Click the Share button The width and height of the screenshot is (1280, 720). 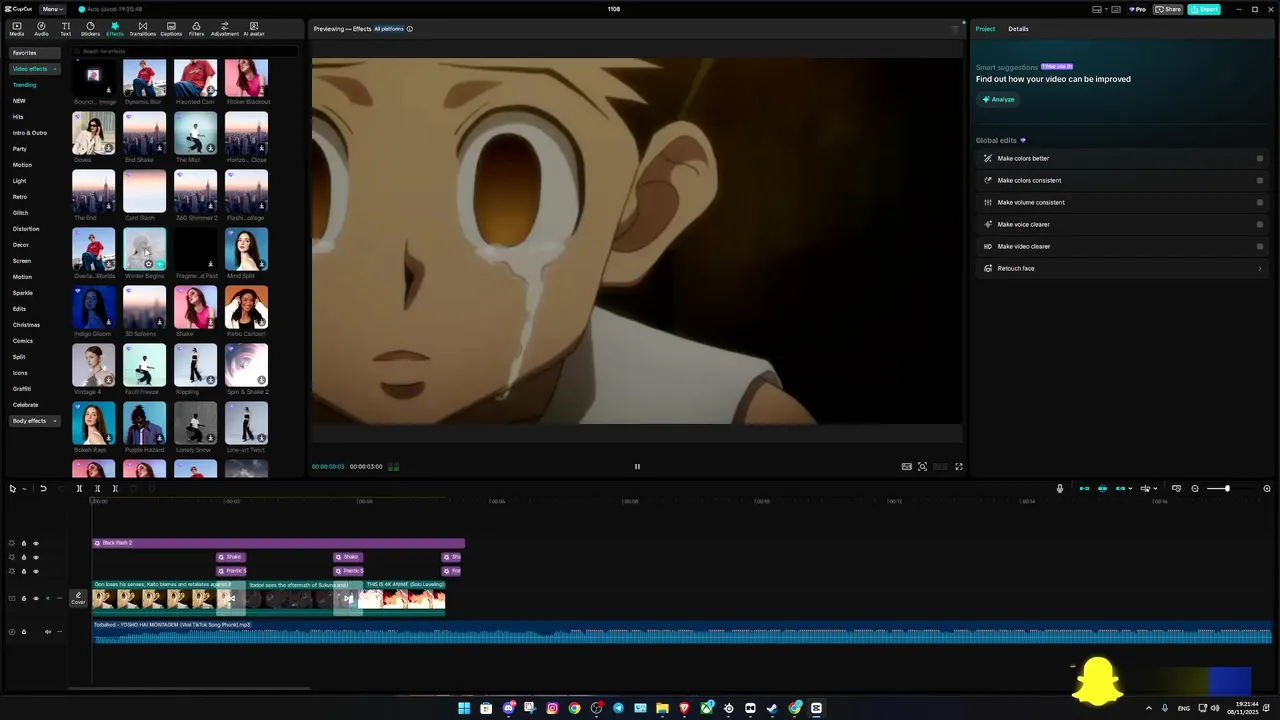coord(1168,9)
